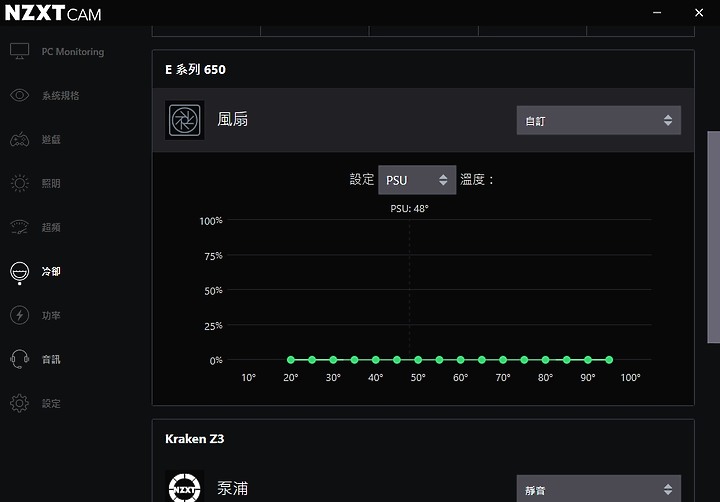Screen dimensions: 720x502
Task: Select the fan curve point at 50°
Action: coord(418,360)
